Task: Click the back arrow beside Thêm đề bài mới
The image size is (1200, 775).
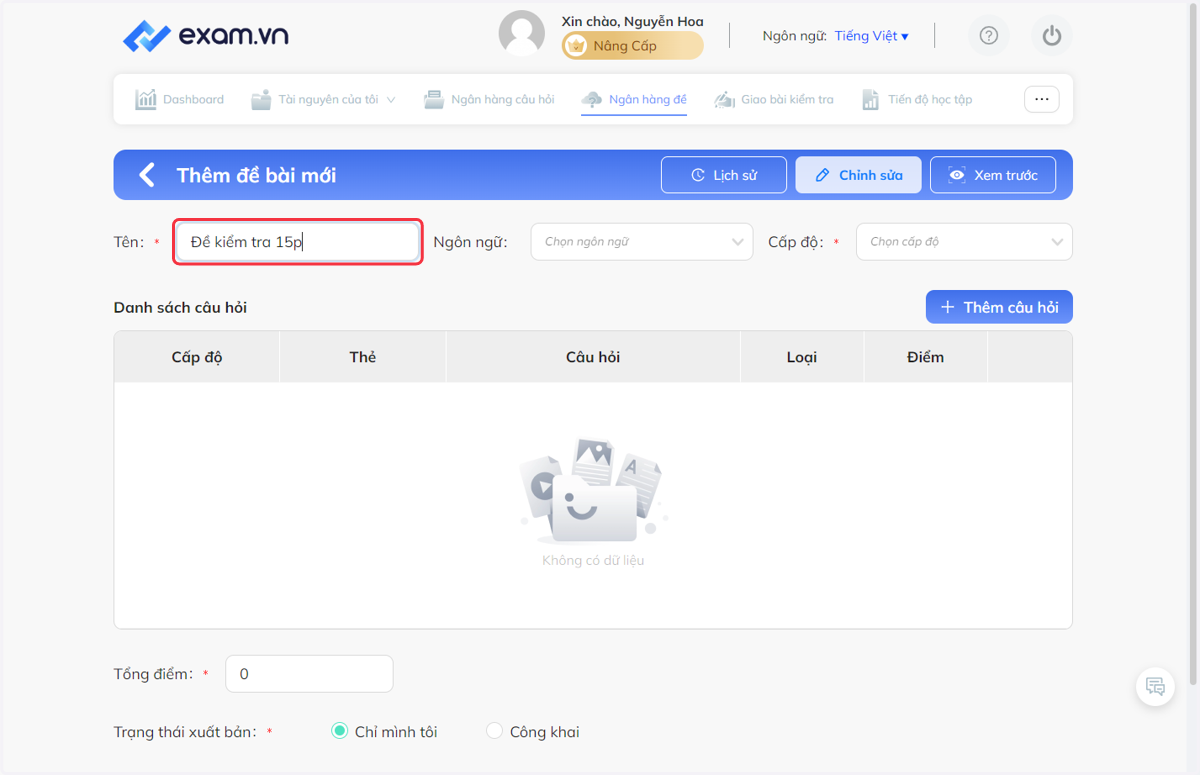Action: [147, 175]
